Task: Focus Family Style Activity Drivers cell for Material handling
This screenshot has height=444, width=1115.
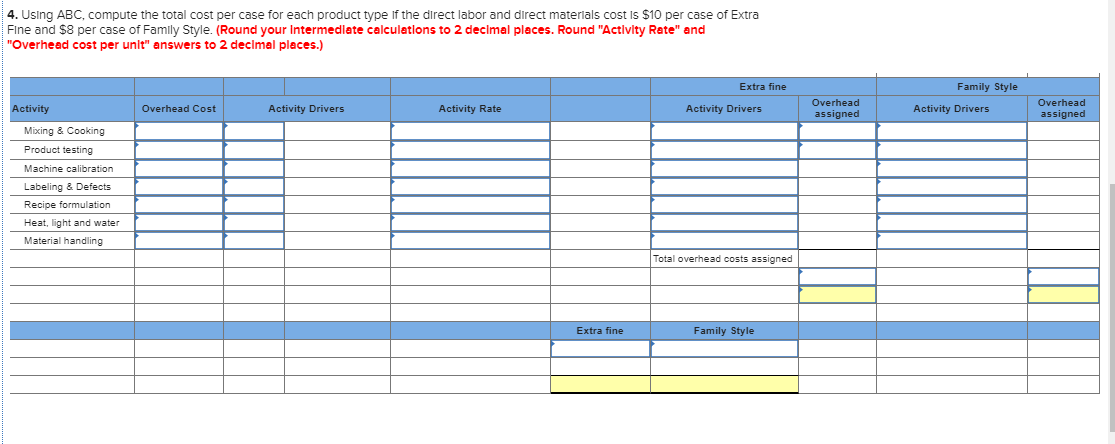Action: coord(951,240)
